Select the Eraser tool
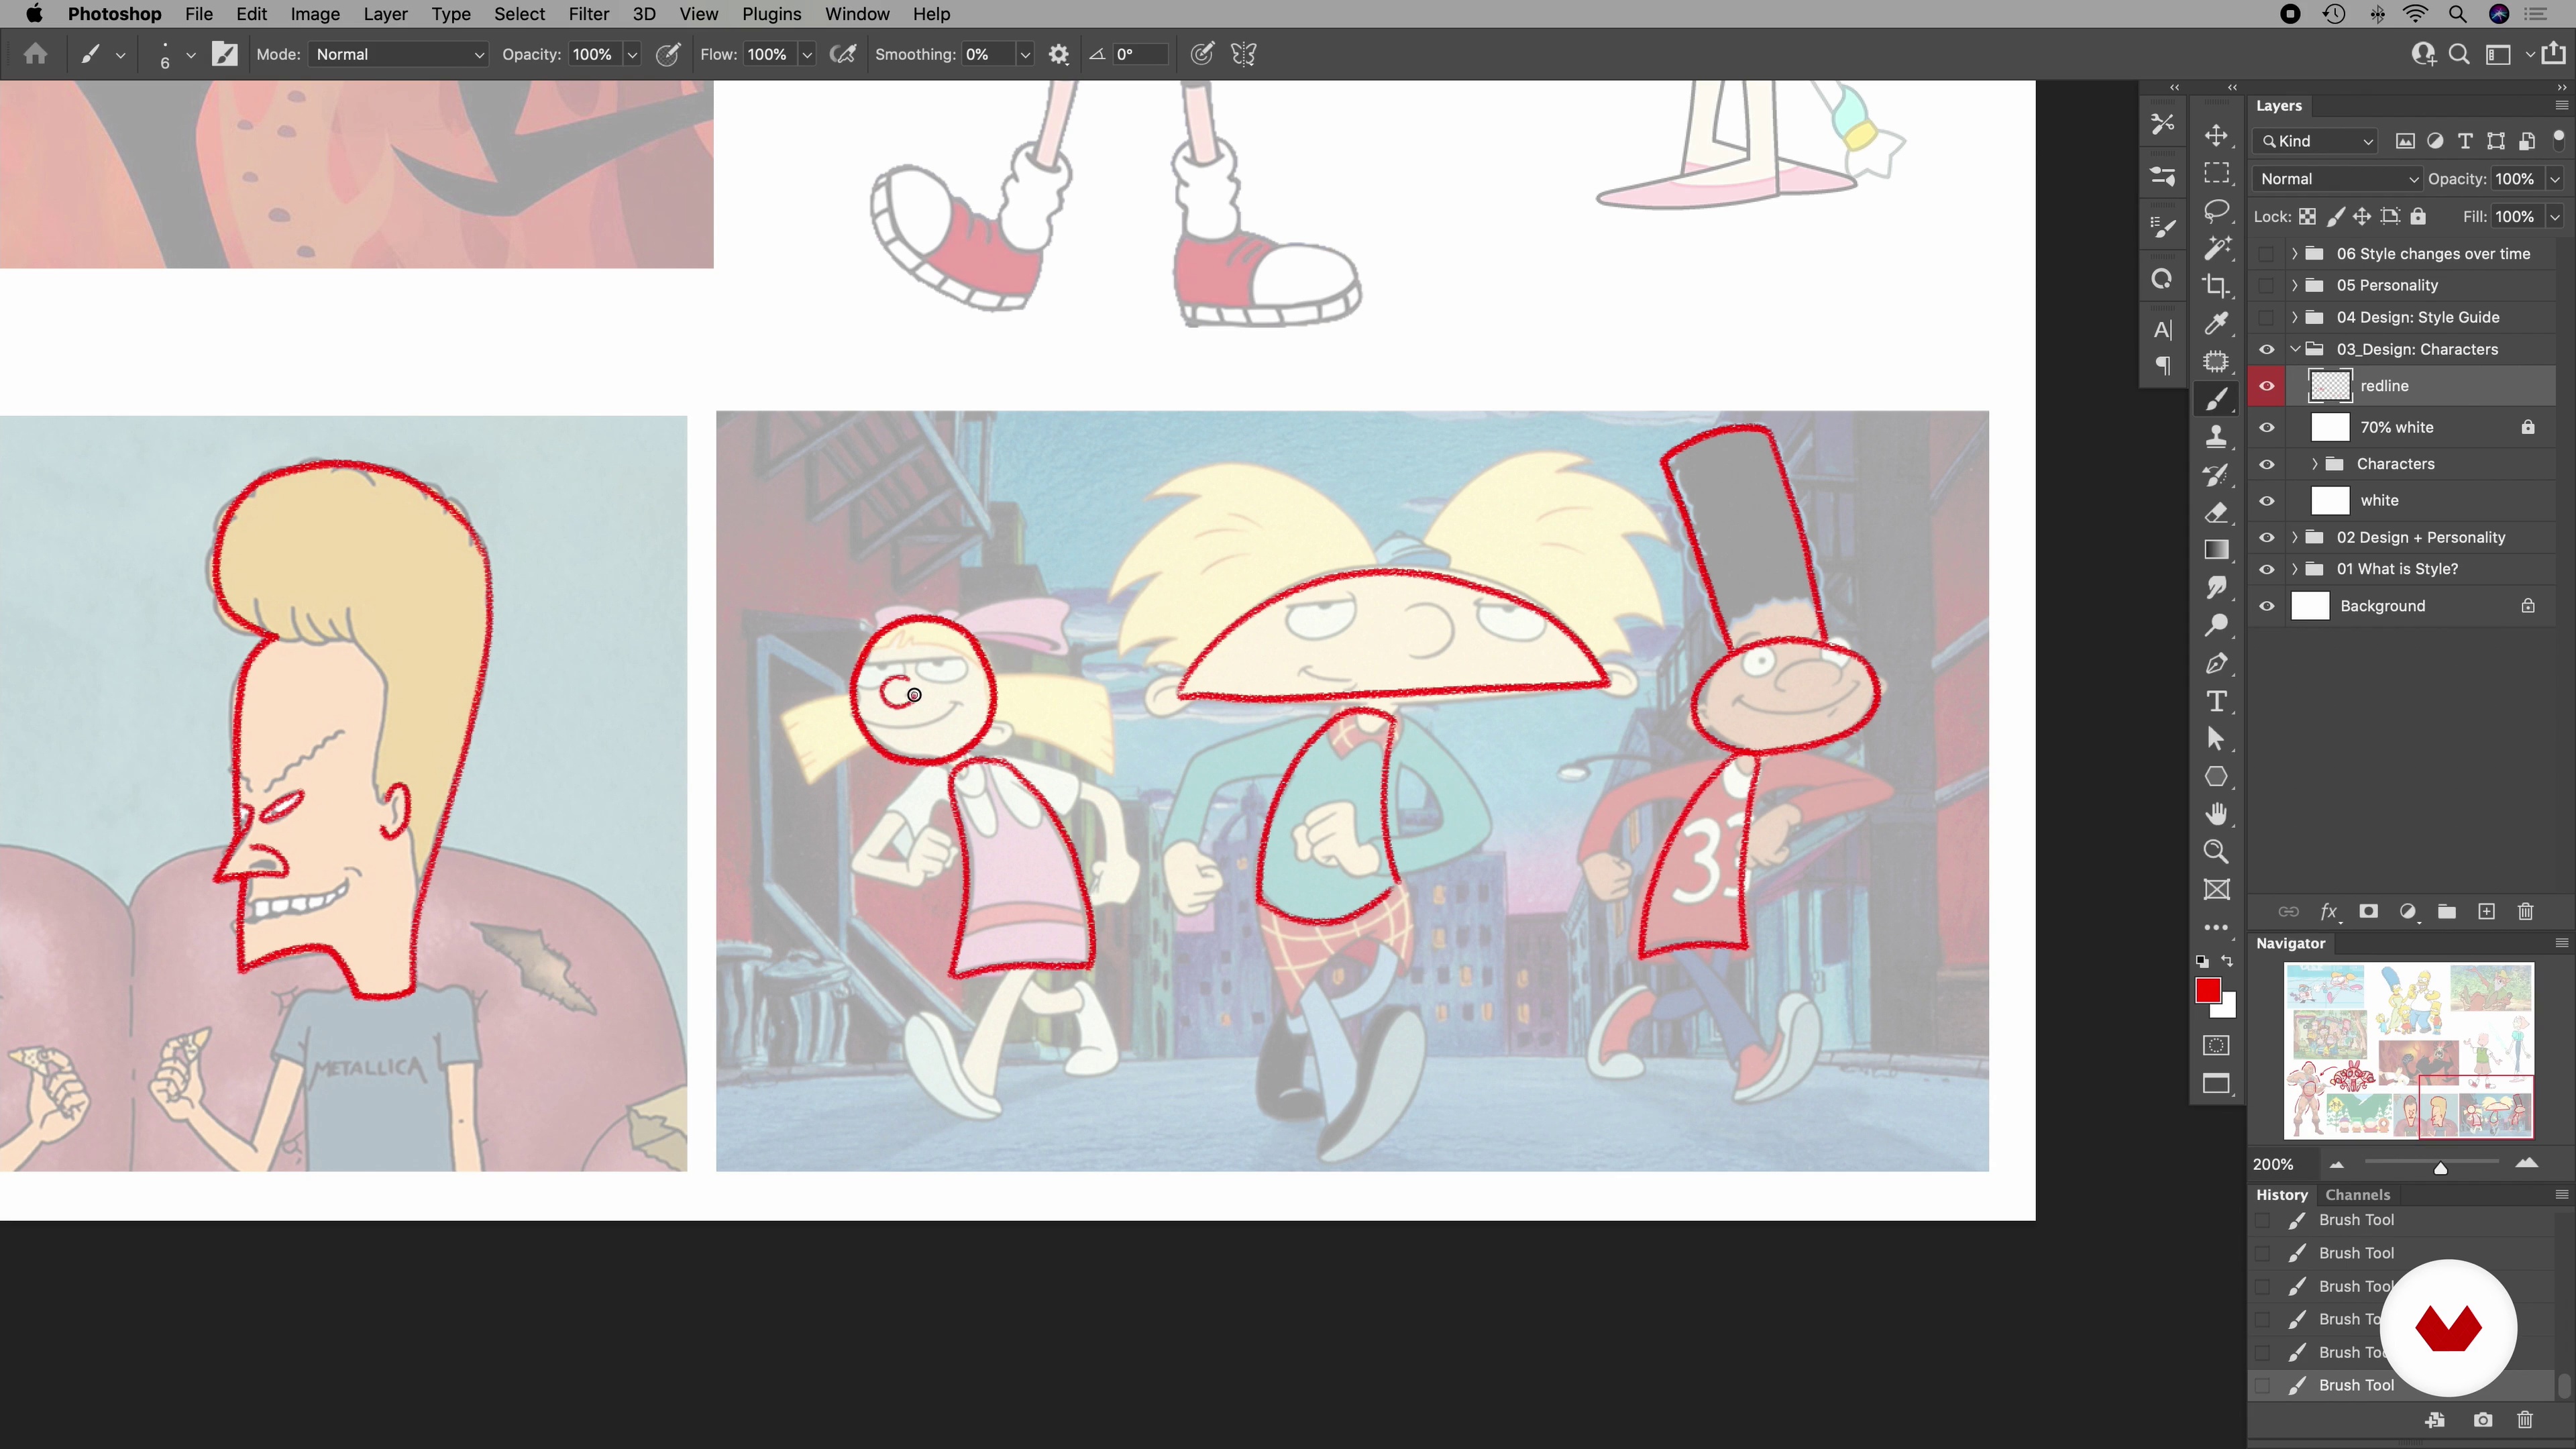The width and height of the screenshot is (2576, 1449). [x=2216, y=513]
